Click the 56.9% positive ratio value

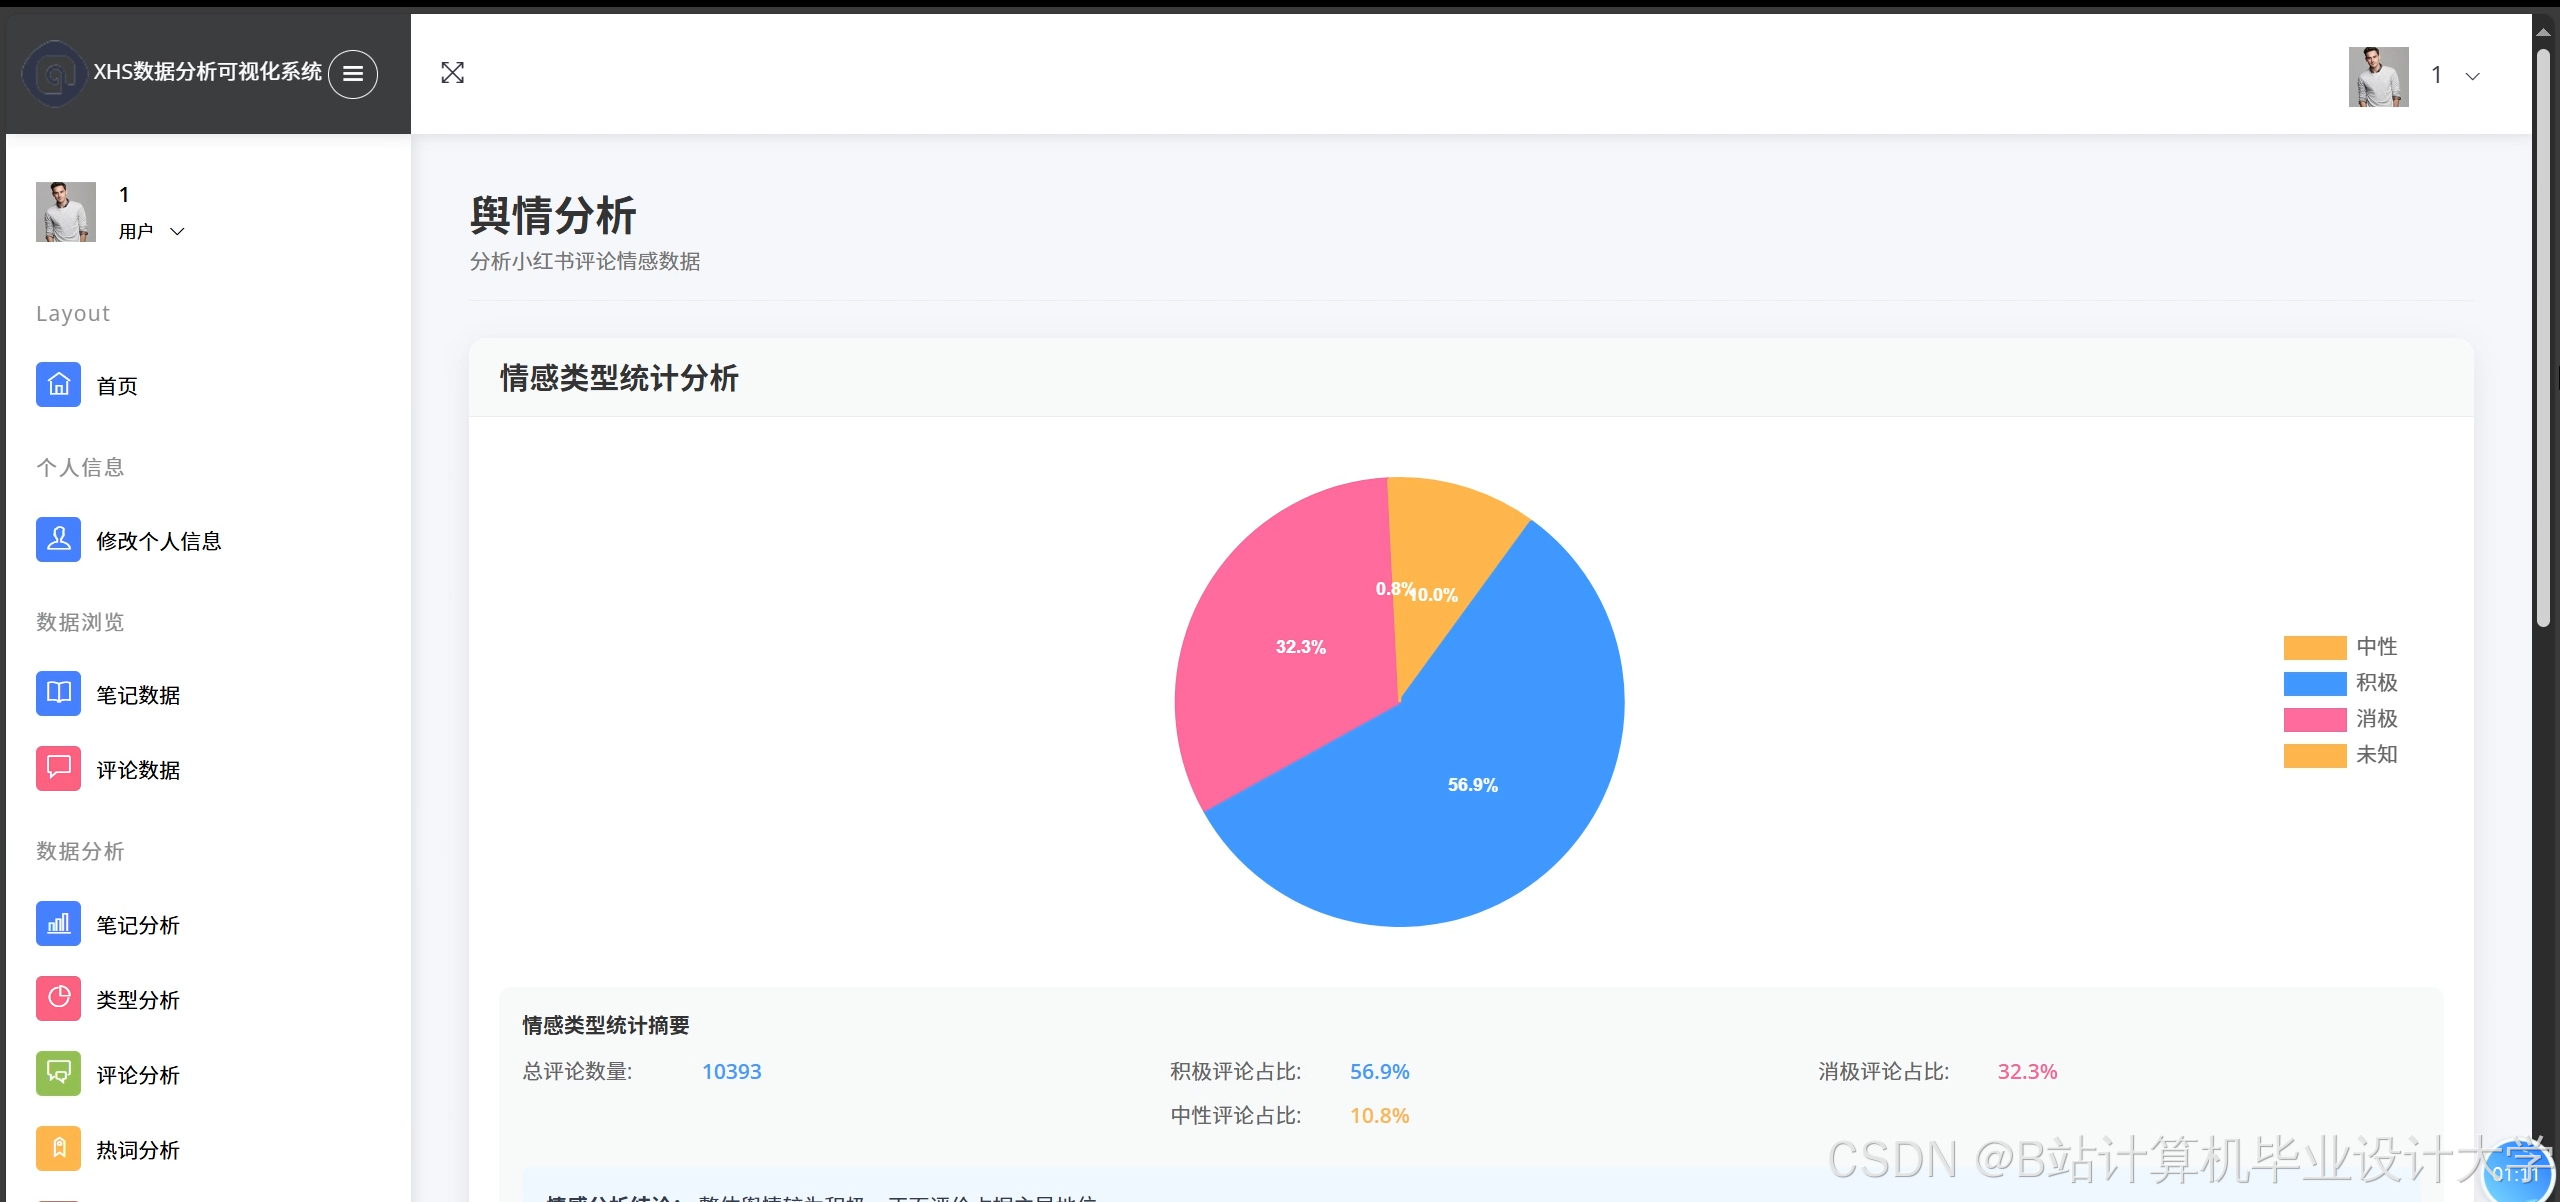[1379, 1070]
